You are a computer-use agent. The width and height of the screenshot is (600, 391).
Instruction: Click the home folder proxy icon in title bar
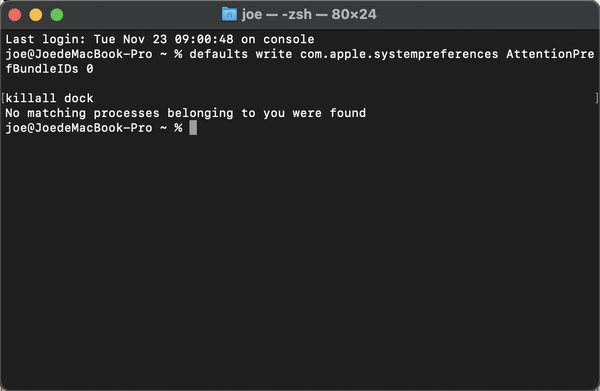pyautogui.click(x=229, y=15)
